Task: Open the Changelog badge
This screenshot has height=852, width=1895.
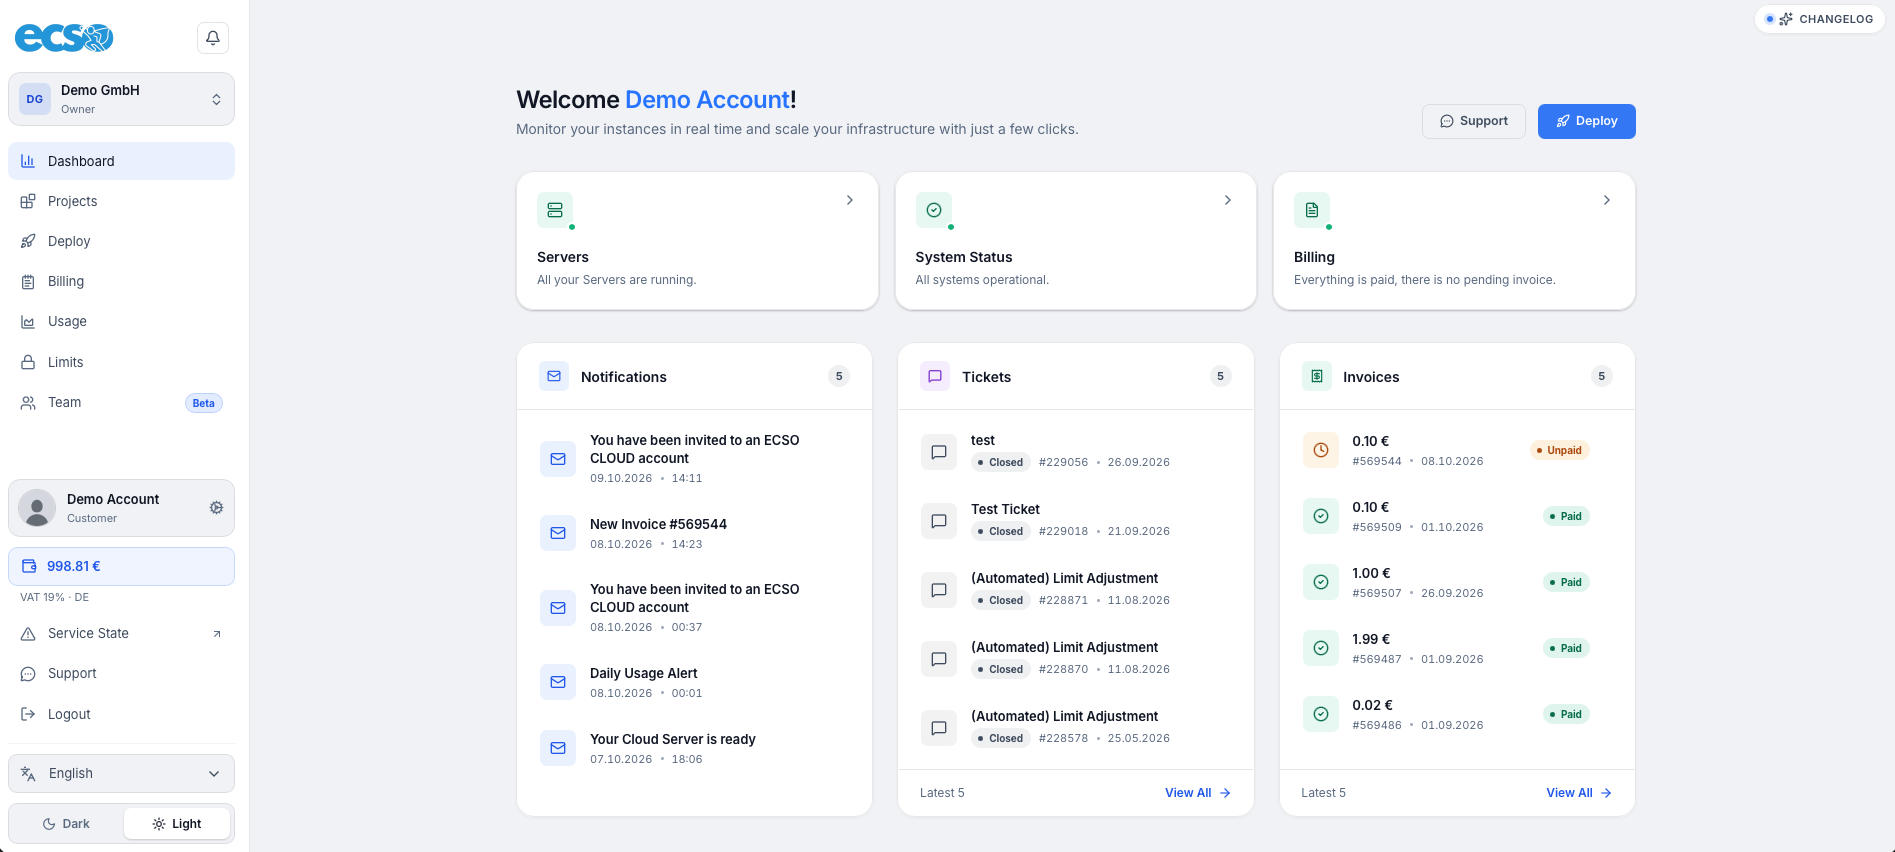Action: pos(1820,19)
